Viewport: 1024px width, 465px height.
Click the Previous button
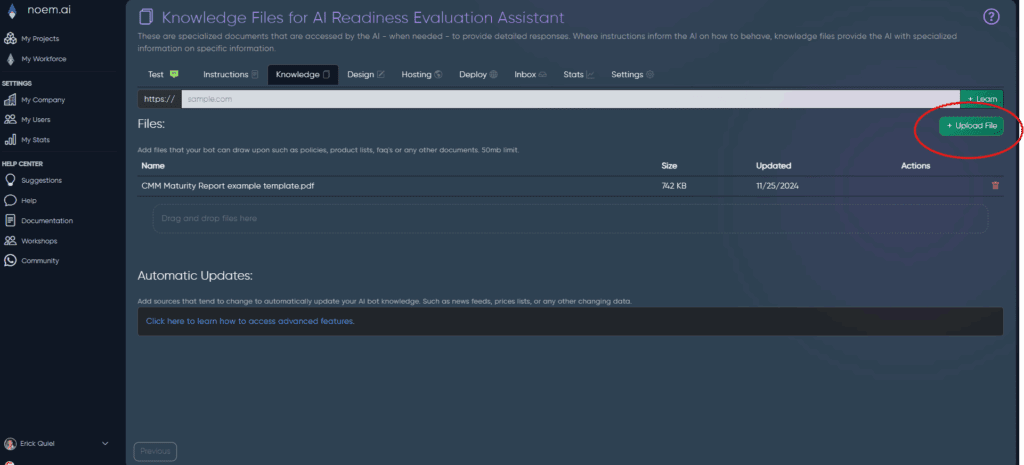click(155, 452)
